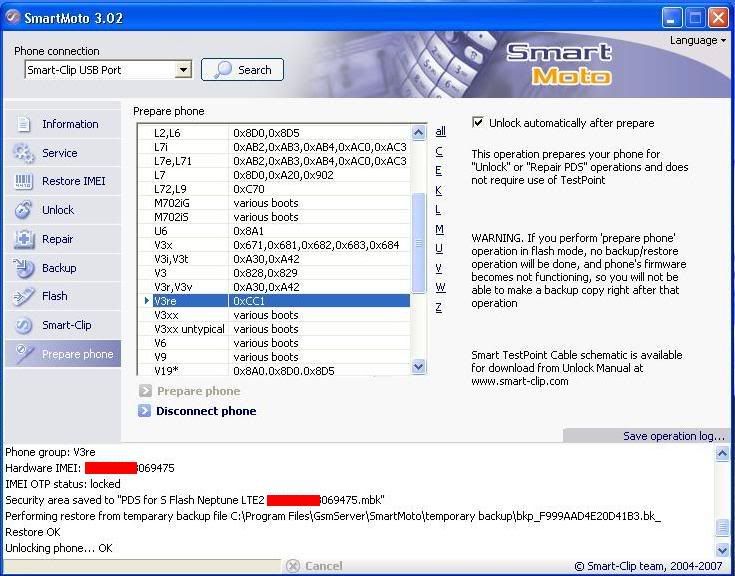Select the L7i phone row
This screenshot has width=735, height=576.
tap(274, 147)
